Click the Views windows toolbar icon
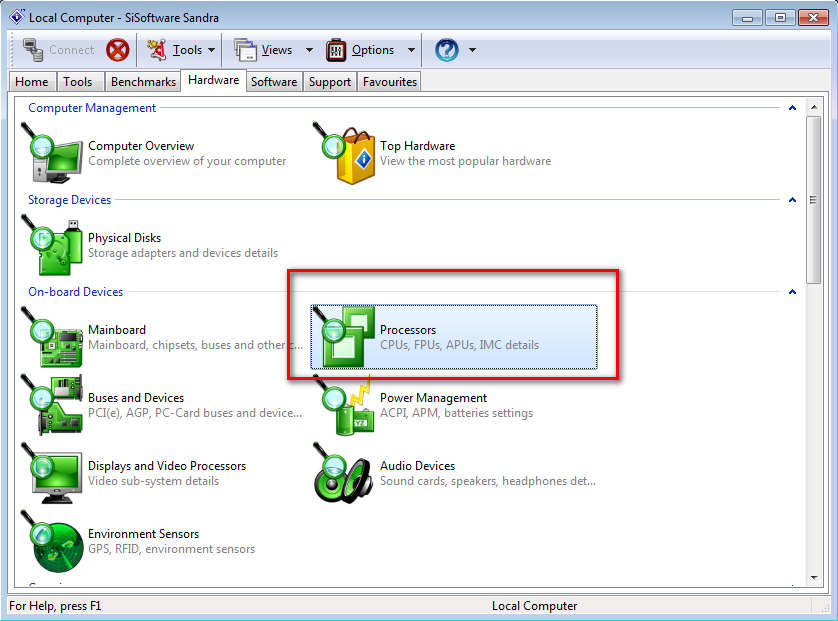Image resolution: width=838 pixels, height=621 pixels. 245,50
